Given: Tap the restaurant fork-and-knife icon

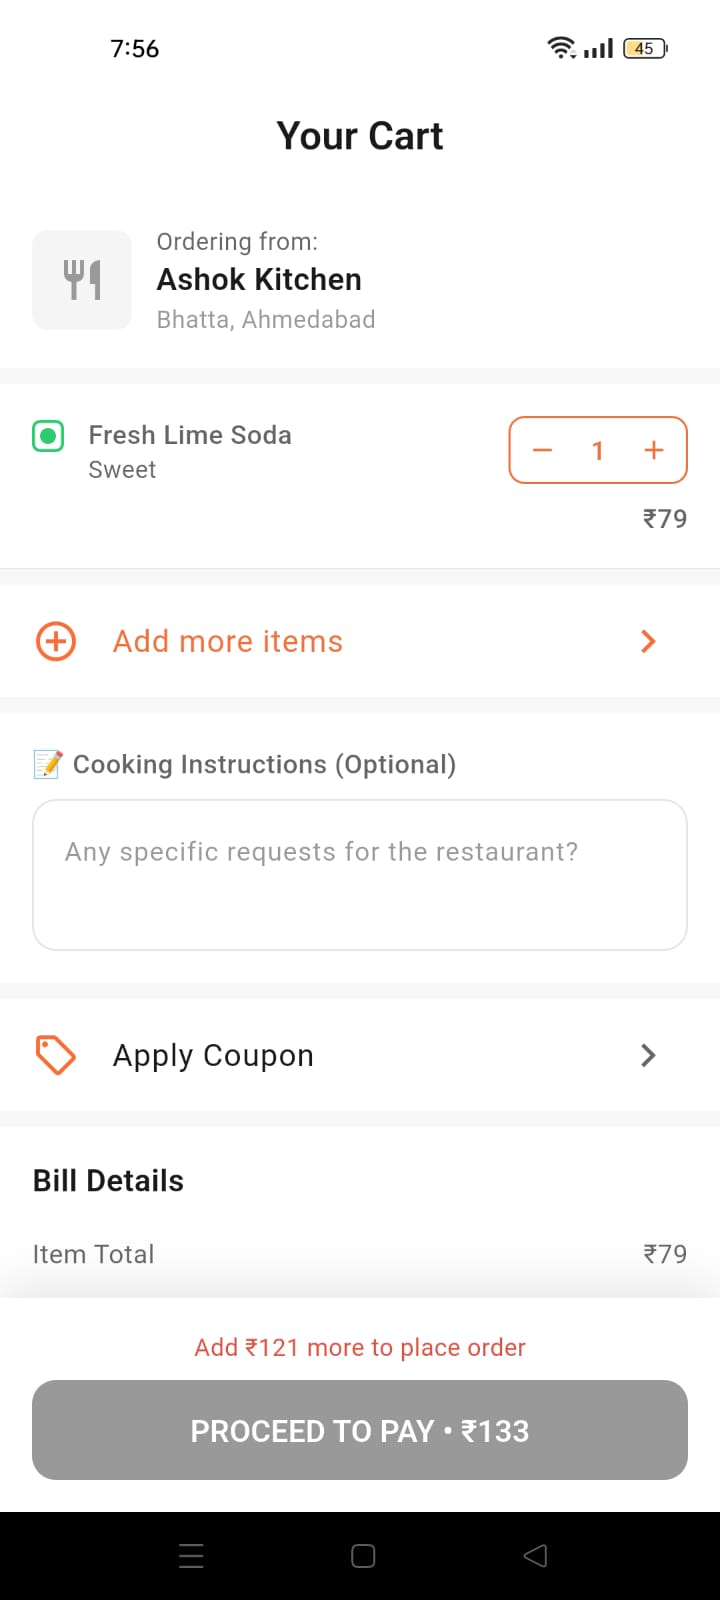Looking at the screenshot, I should click(82, 280).
